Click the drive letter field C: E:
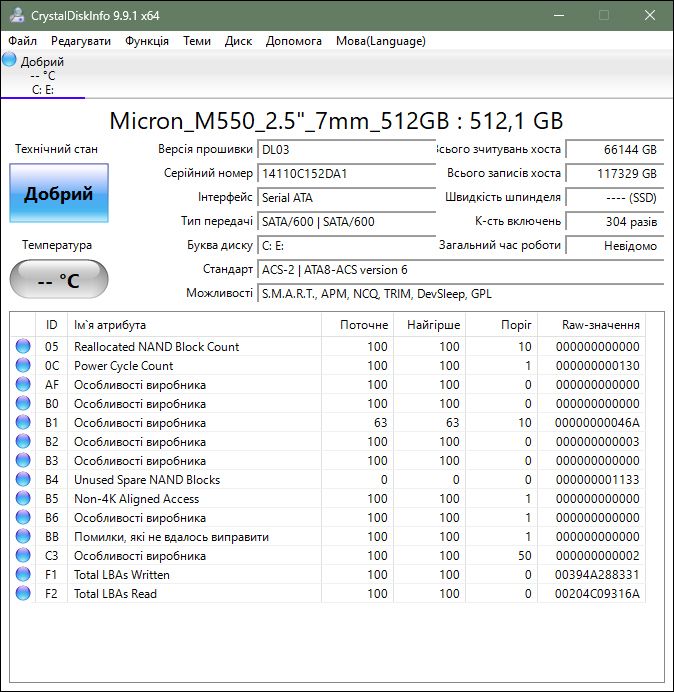 point(346,245)
